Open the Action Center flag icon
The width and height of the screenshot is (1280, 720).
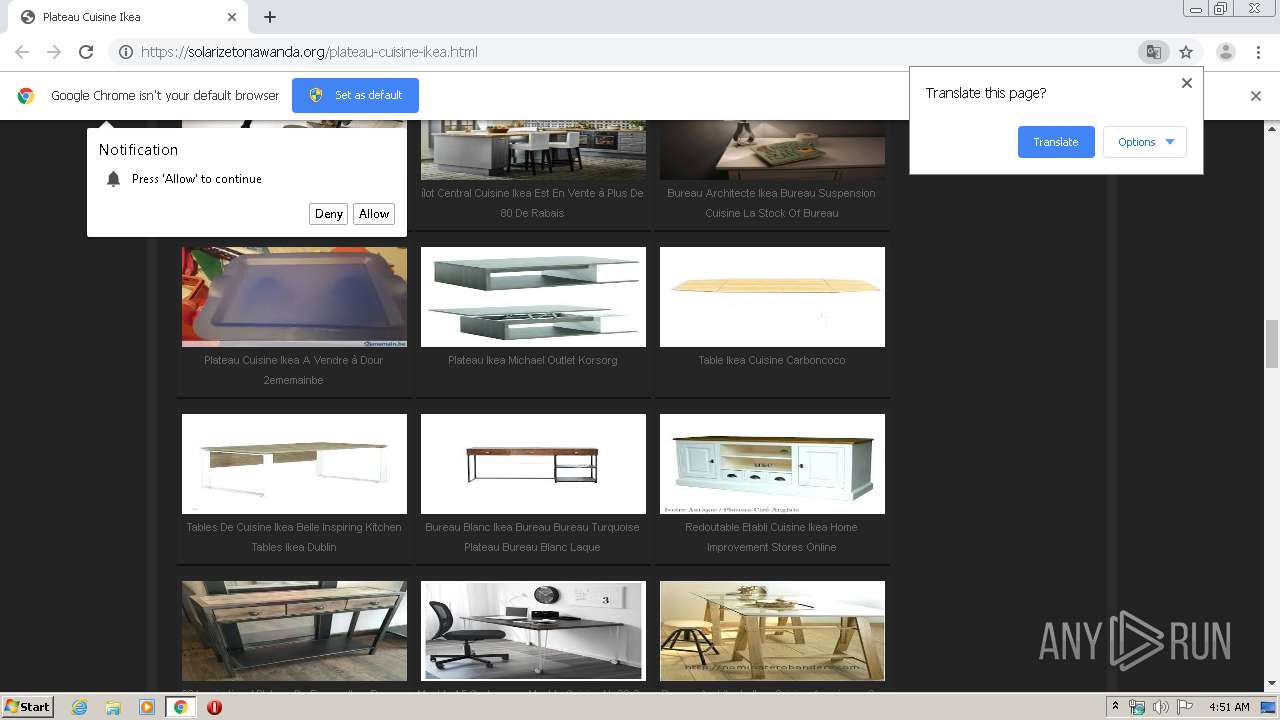click(1185, 707)
